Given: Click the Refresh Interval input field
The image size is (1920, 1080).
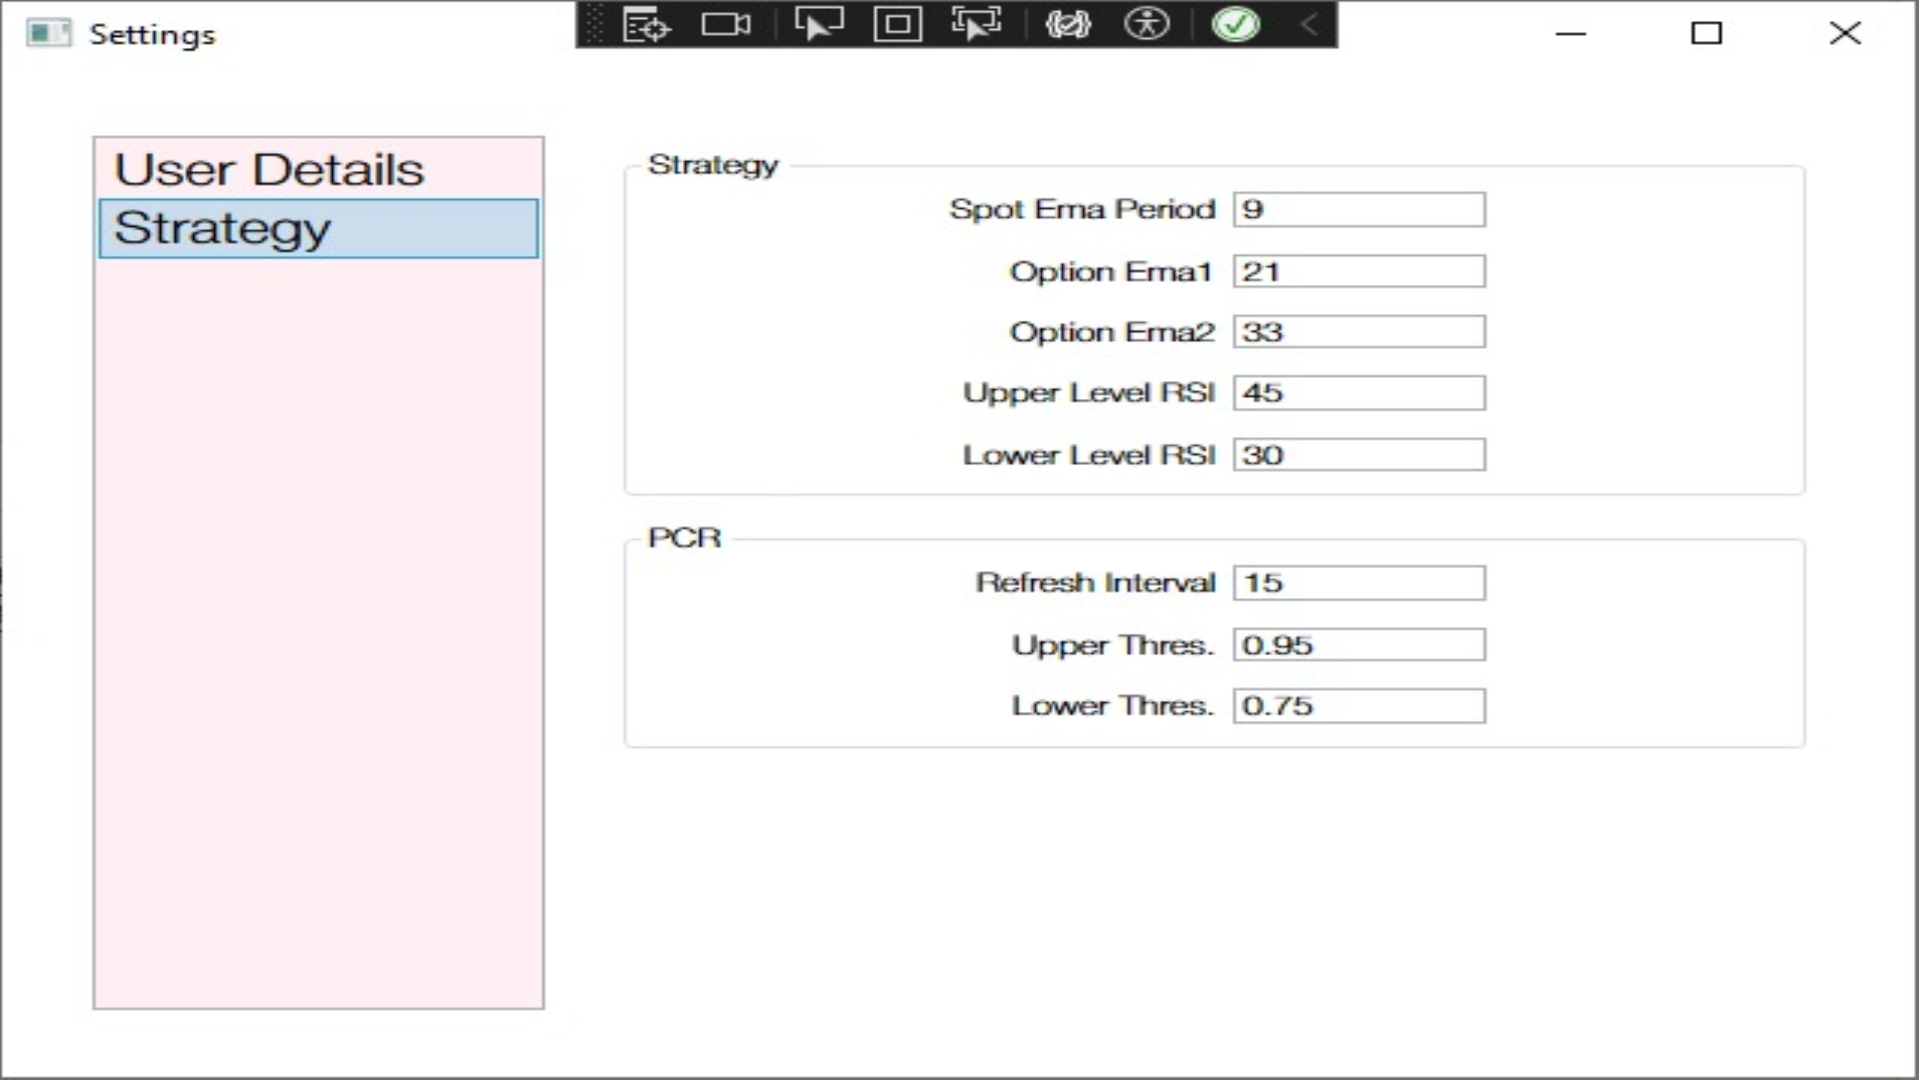Looking at the screenshot, I should click(x=1359, y=583).
